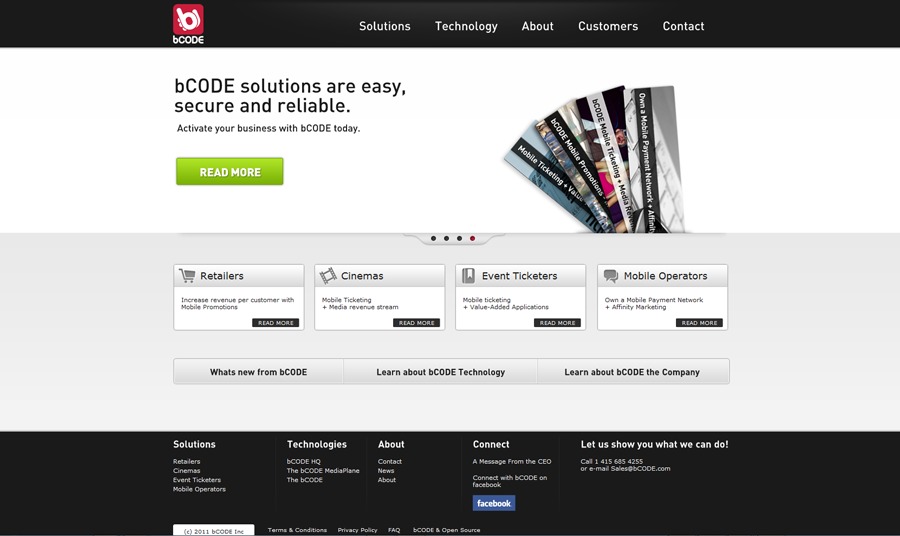Click the (c) 2011 bCODE Inc label
The image size is (900, 536).
tap(214, 531)
